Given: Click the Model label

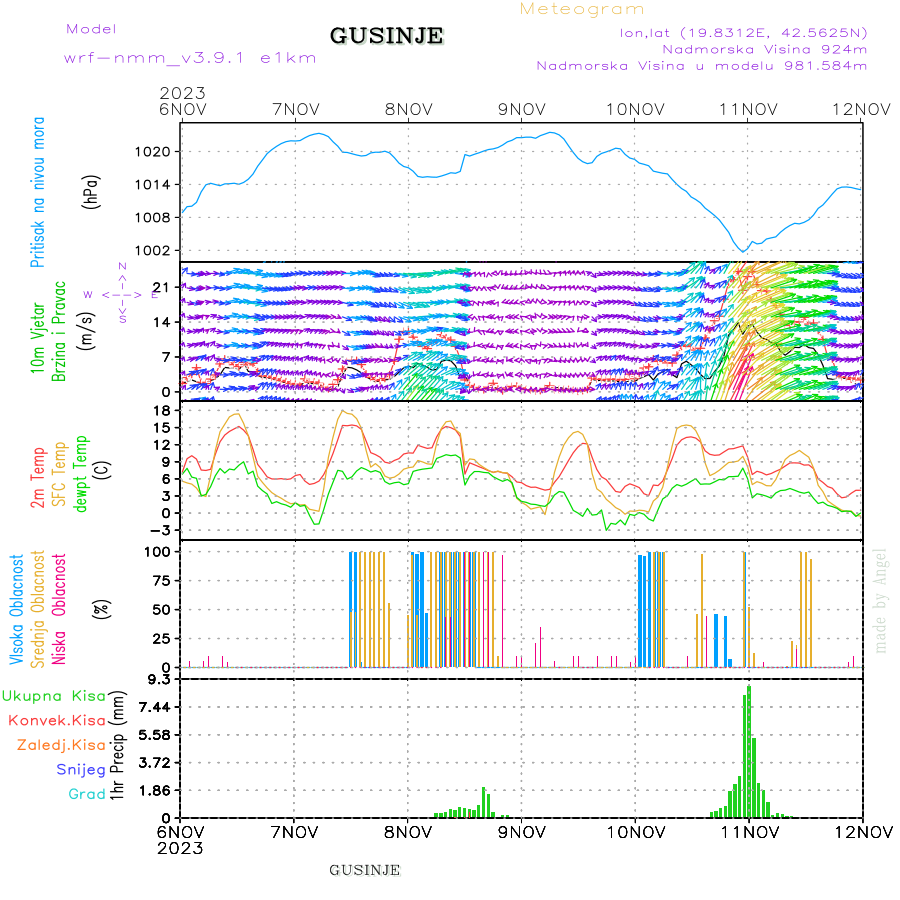Looking at the screenshot, I should pyautogui.click(x=91, y=29).
